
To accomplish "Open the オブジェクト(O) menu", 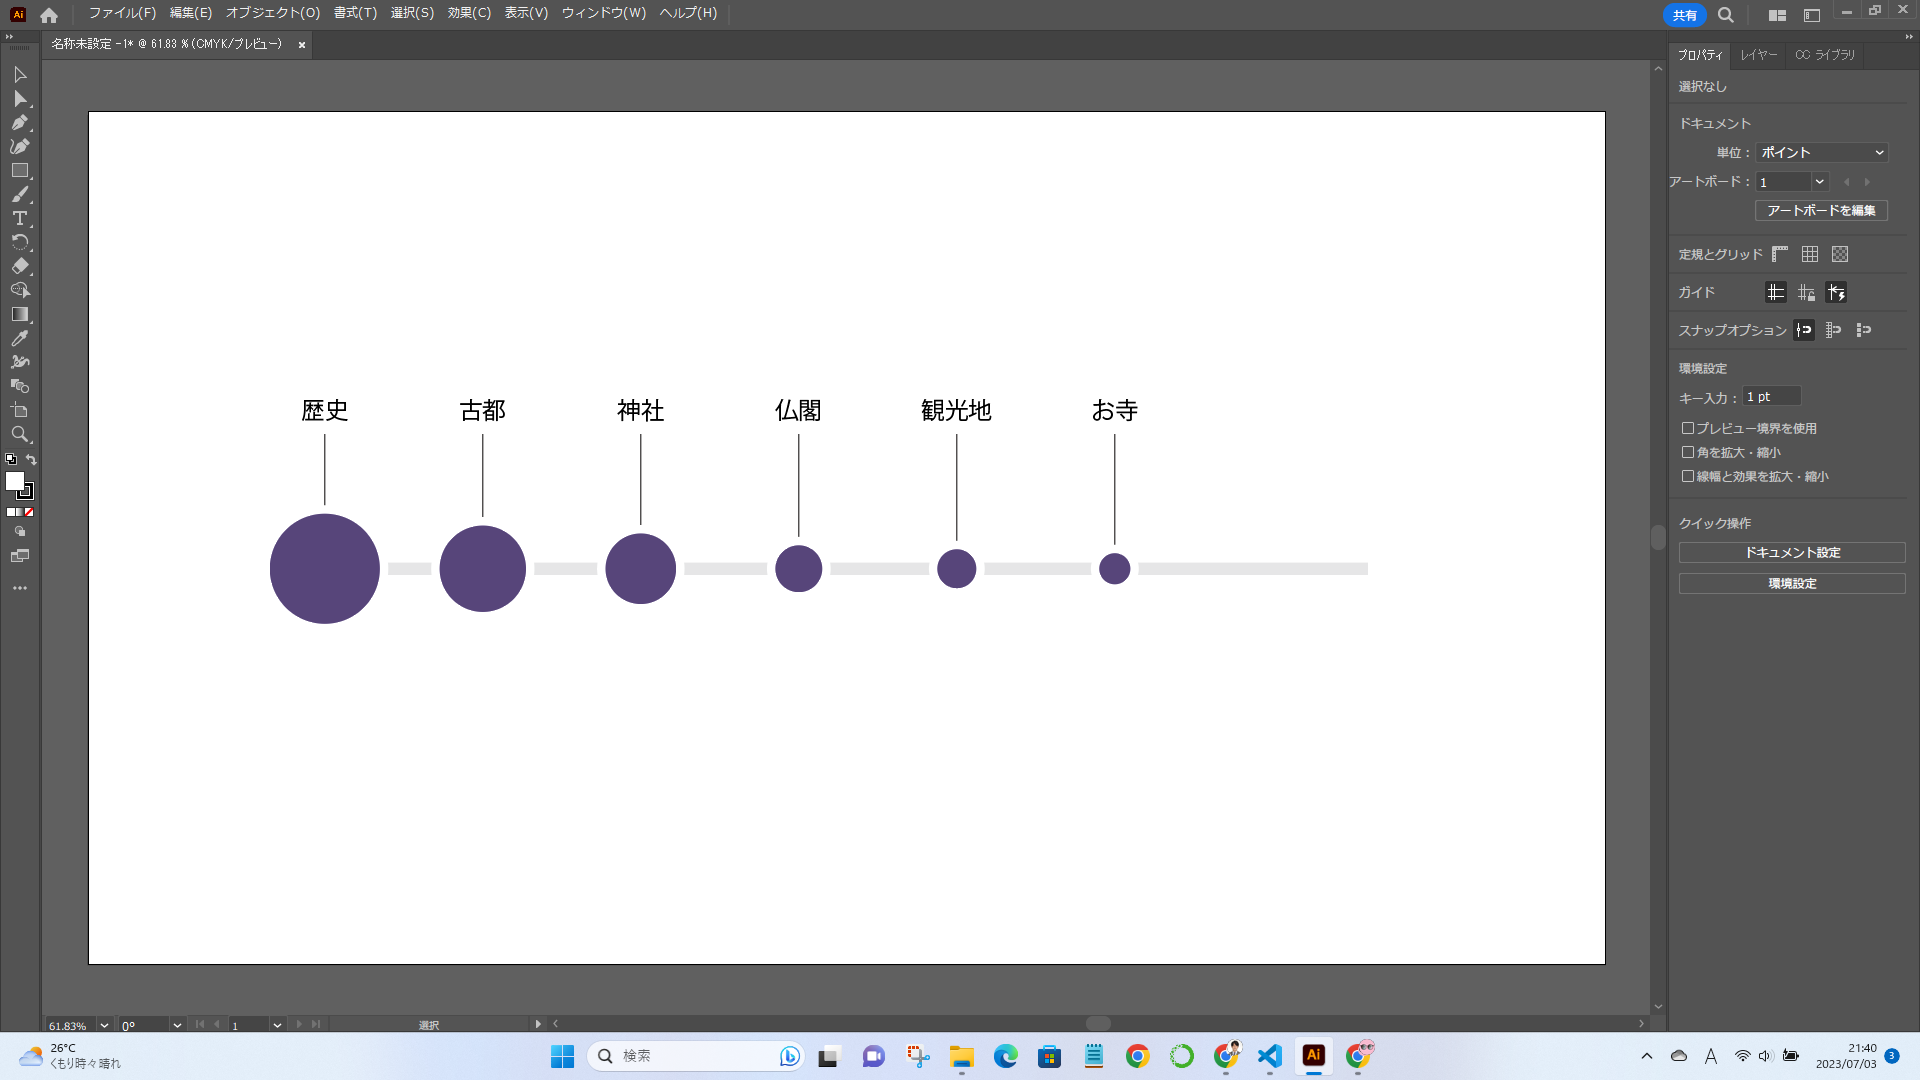I will [x=272, y=13].
